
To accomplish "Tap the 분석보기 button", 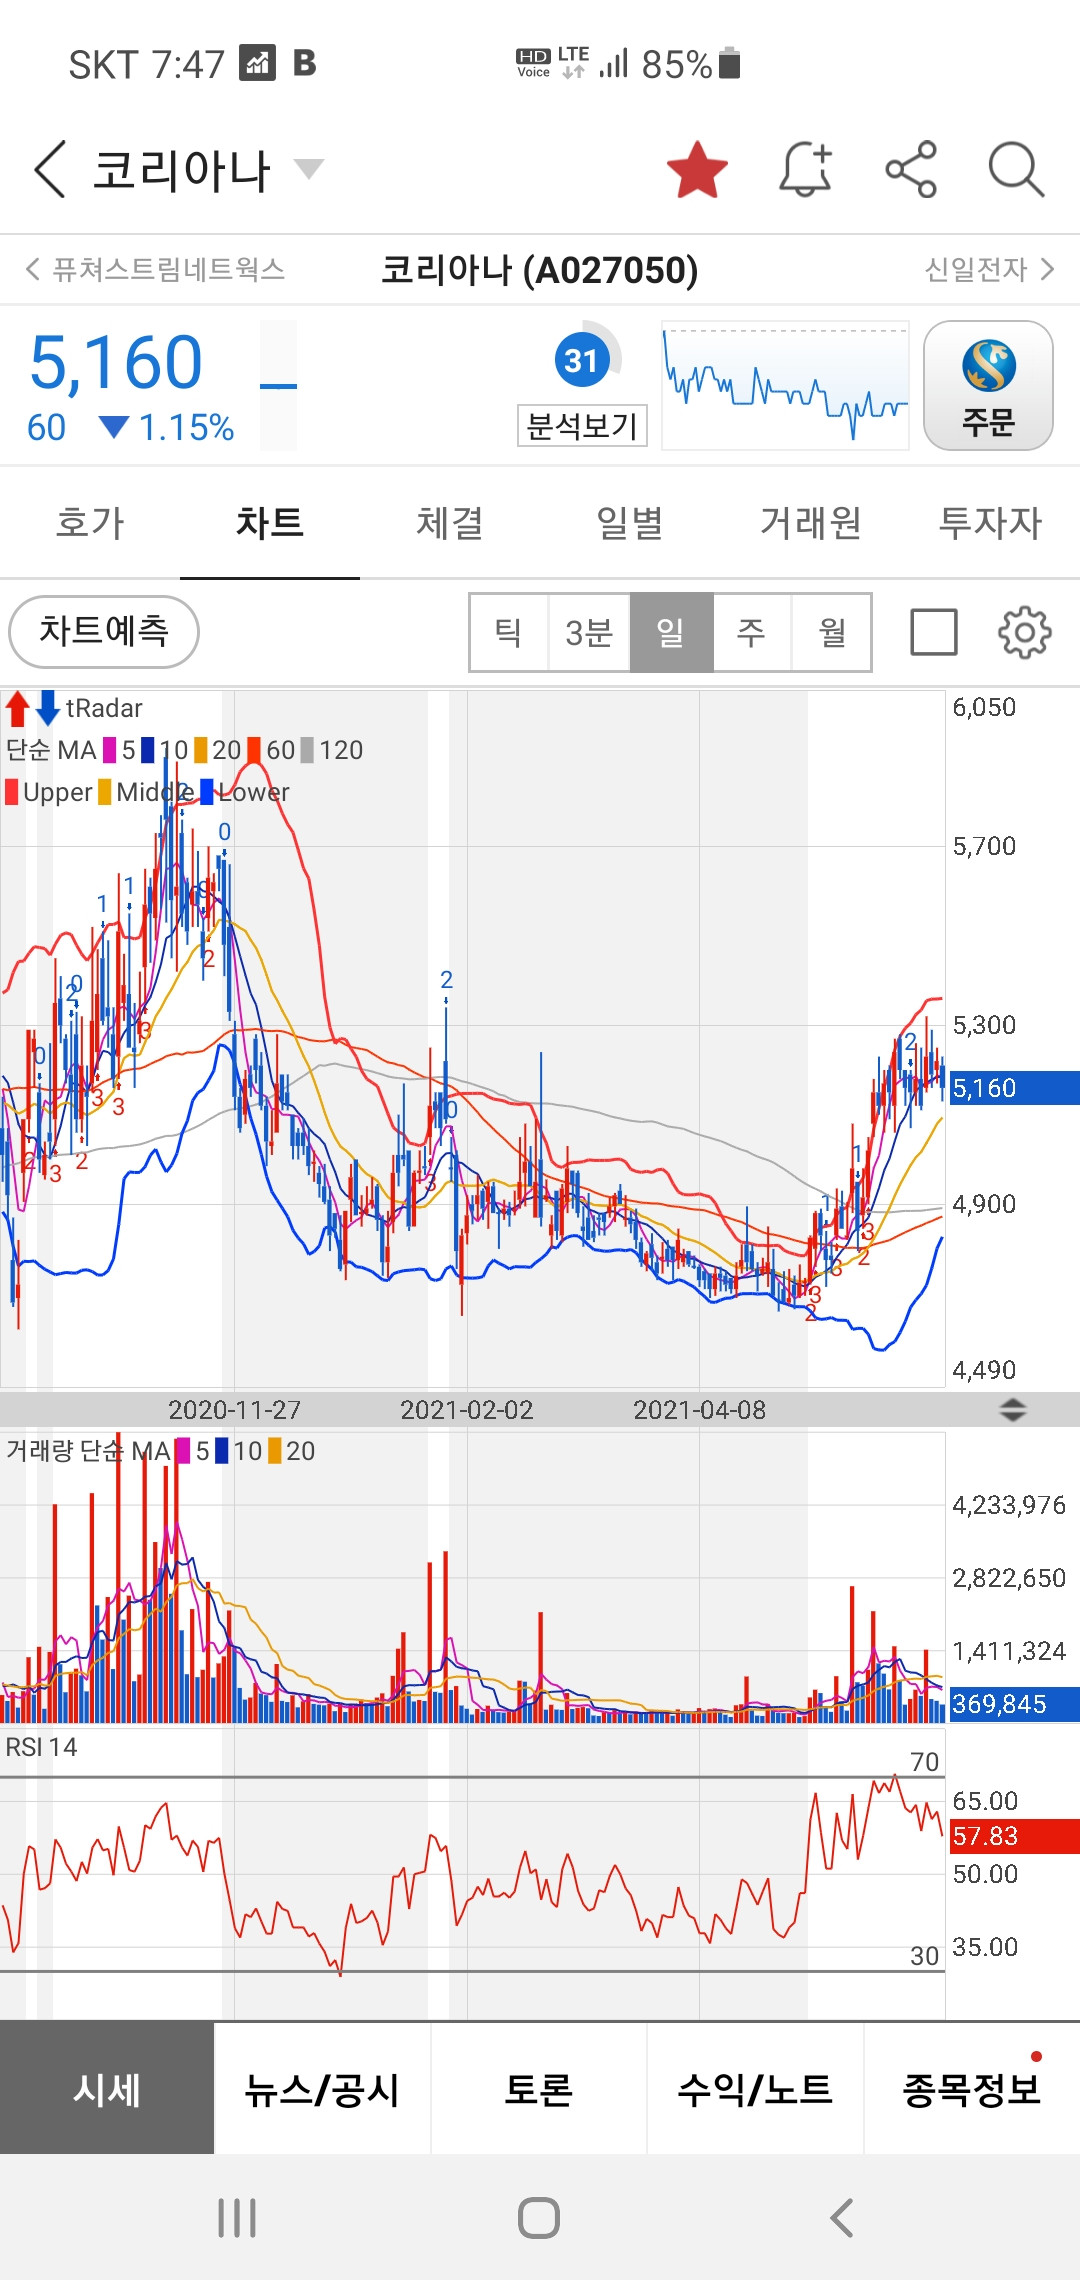I will (x=582, y=426).
